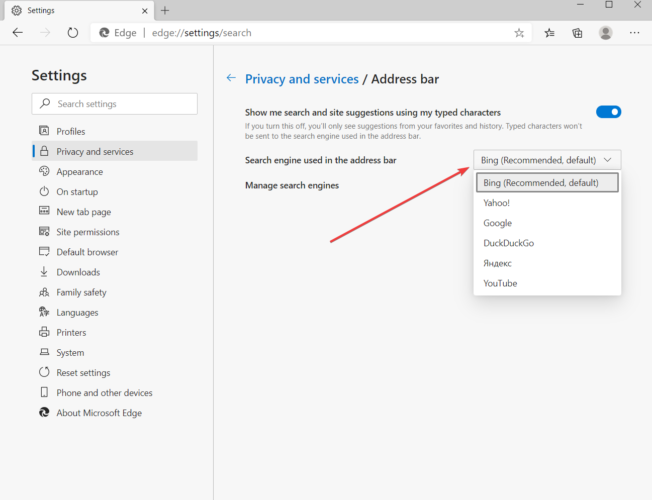
Task: Click the blue back arrow beside Privacy and services
Action: [x=231, y=78]
